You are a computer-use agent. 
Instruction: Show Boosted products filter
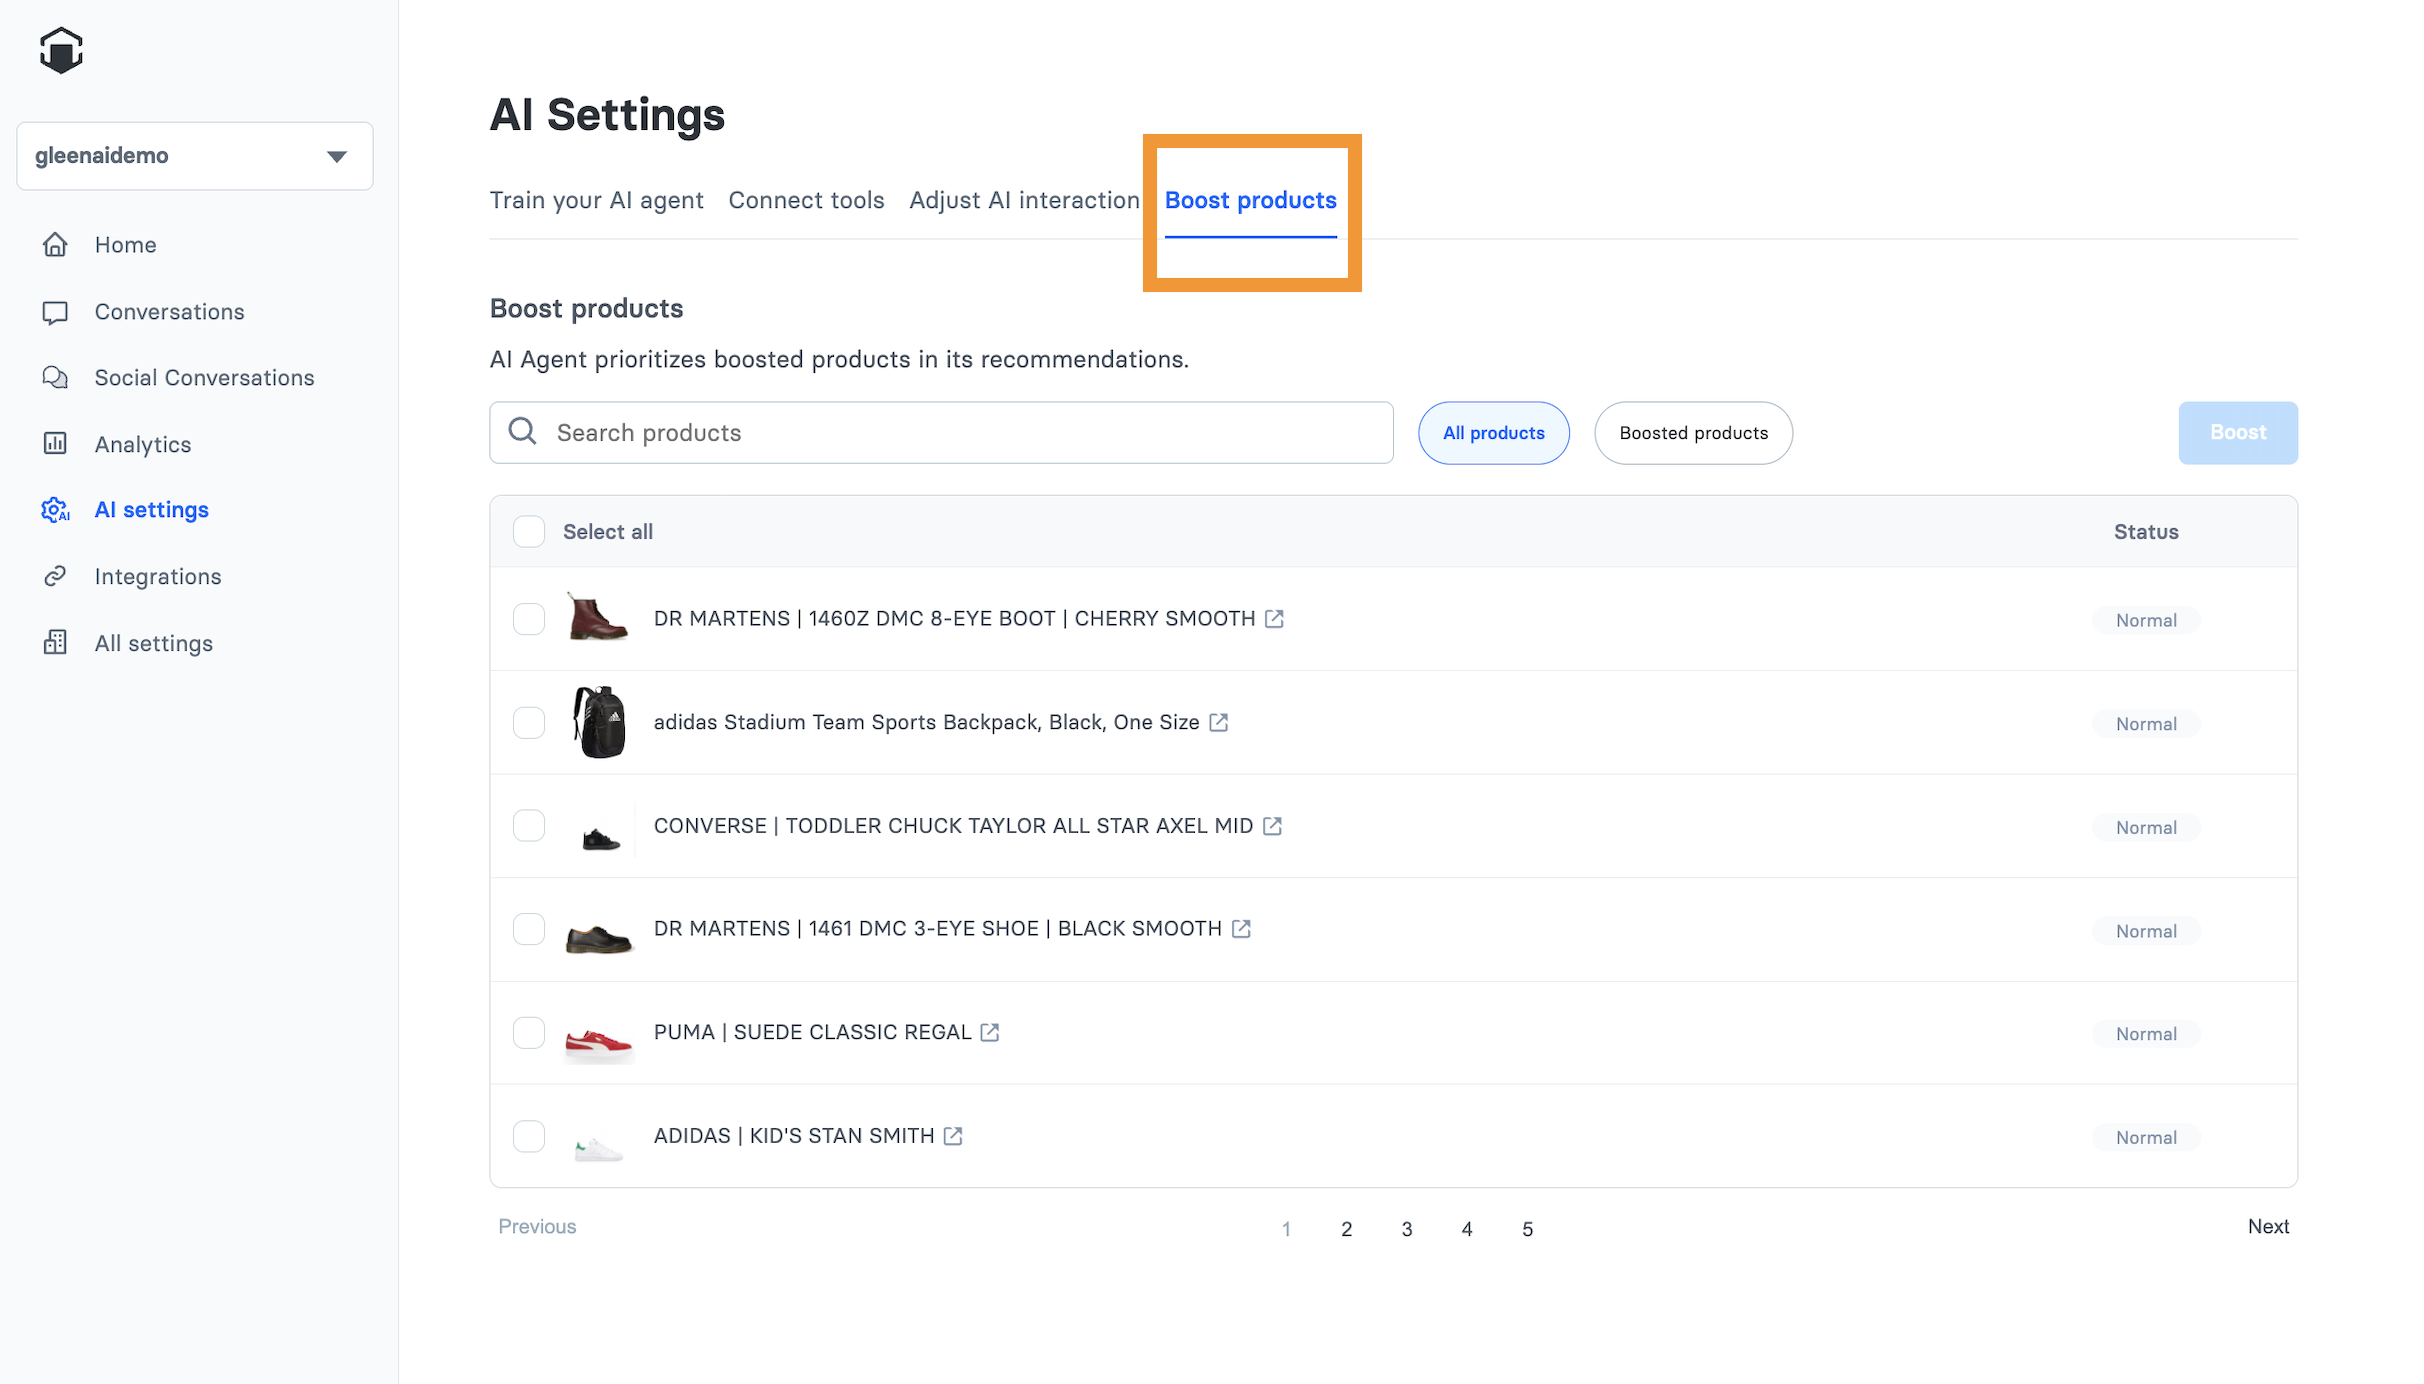coord(1693,432)
